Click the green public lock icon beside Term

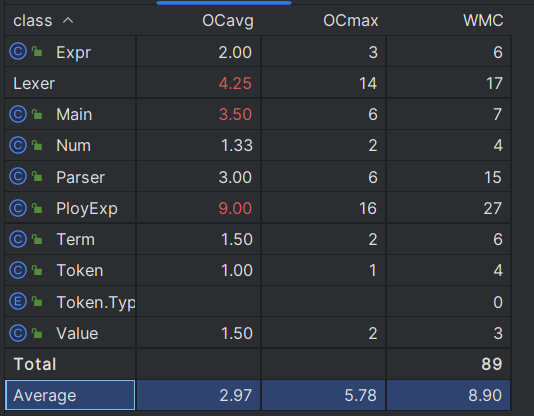point(37,239)
